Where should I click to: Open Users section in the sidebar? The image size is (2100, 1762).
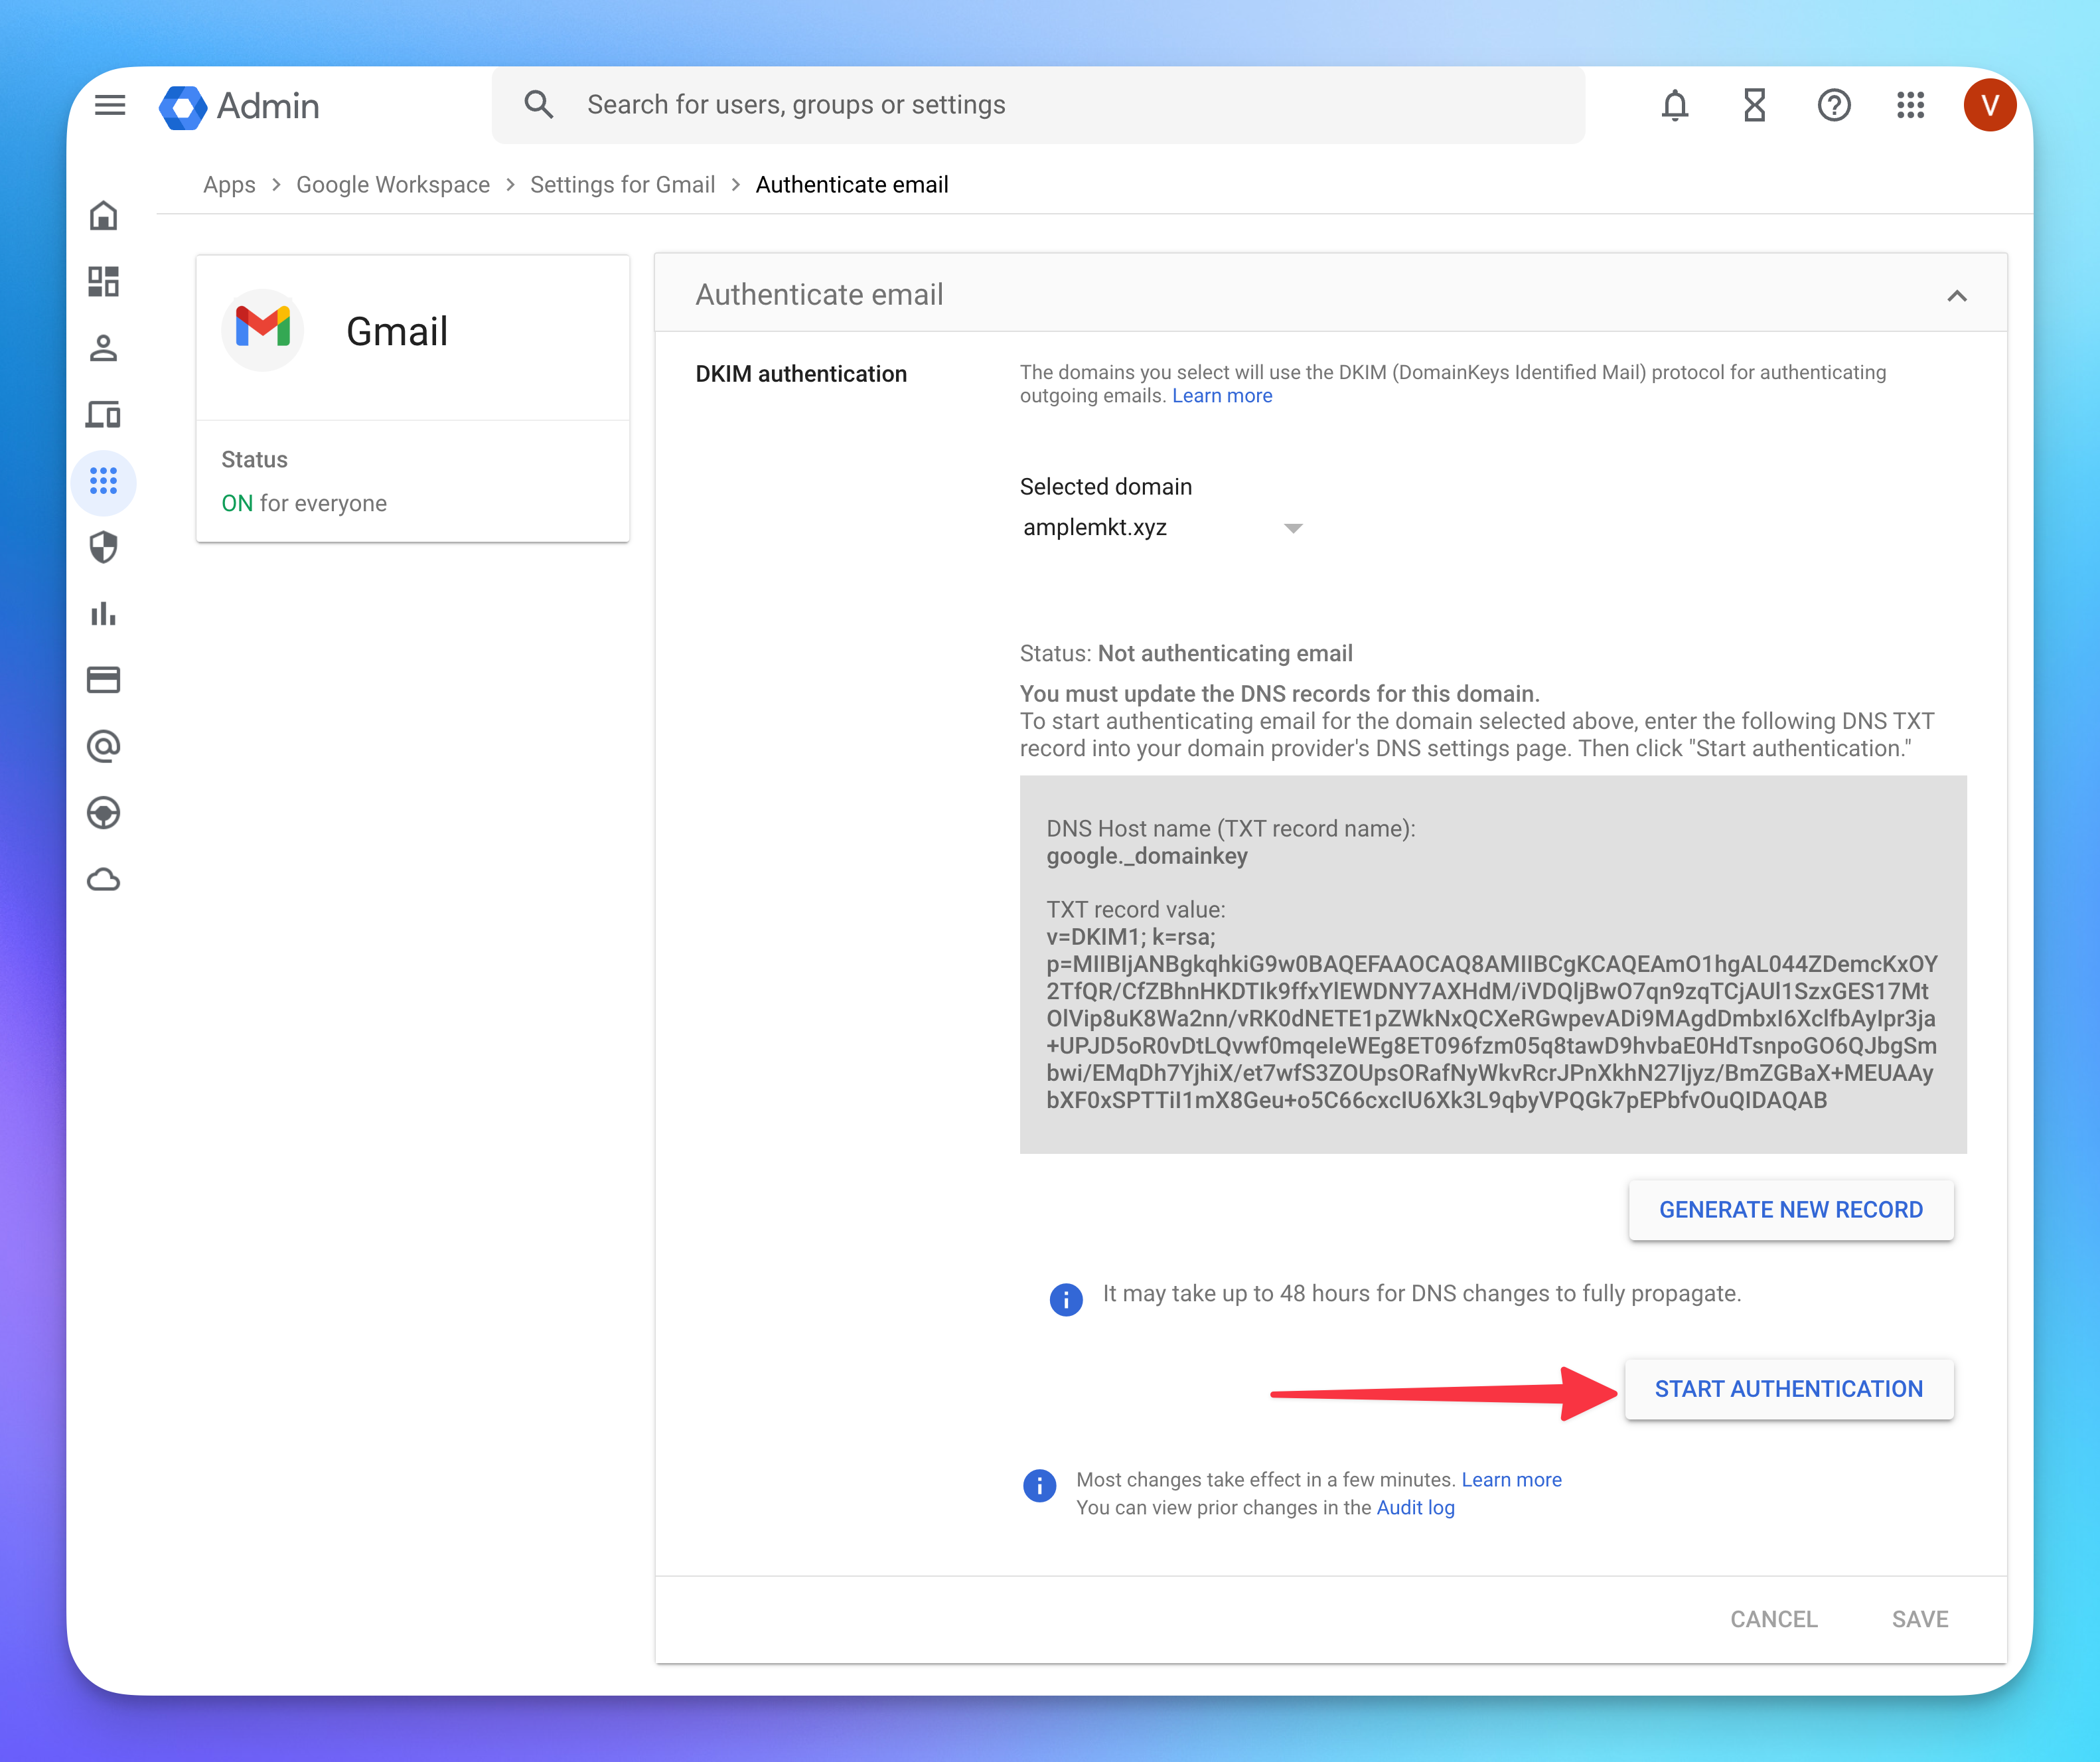point(104,348)
